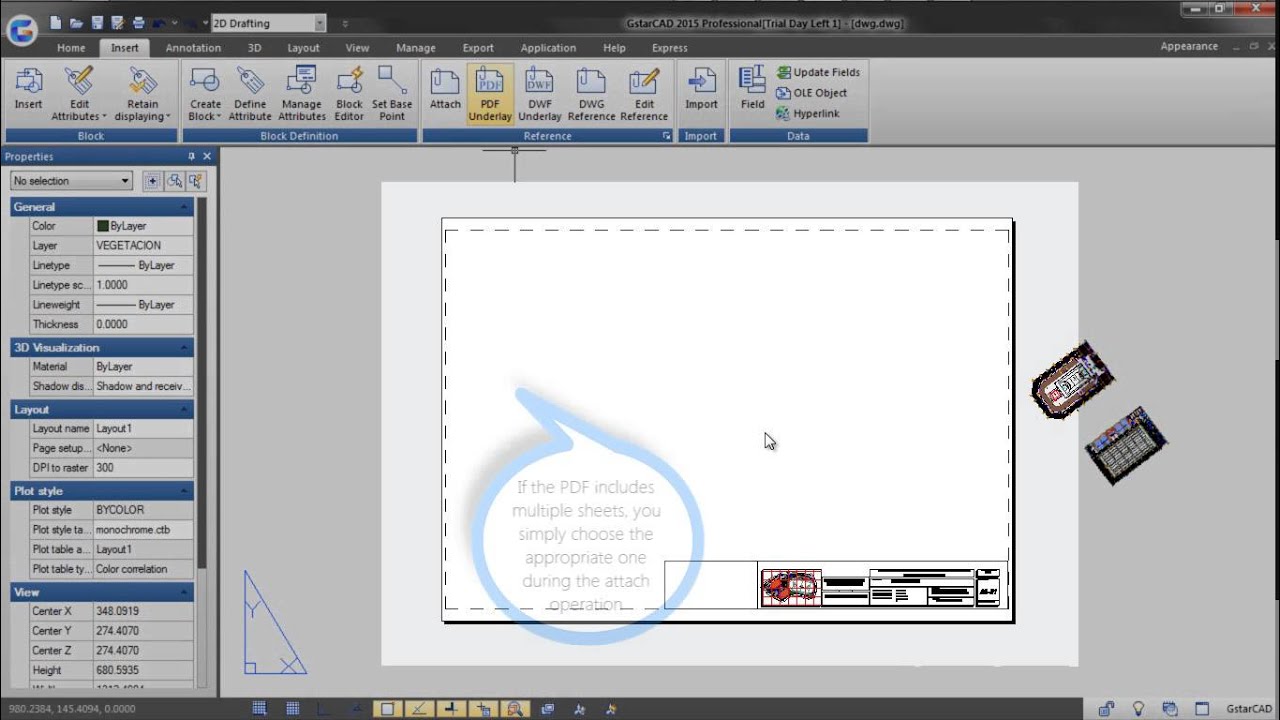The height and width of the screenshot is (720, 1280).
Task: Click the Save As icon
Action: (x=118, y=22)
